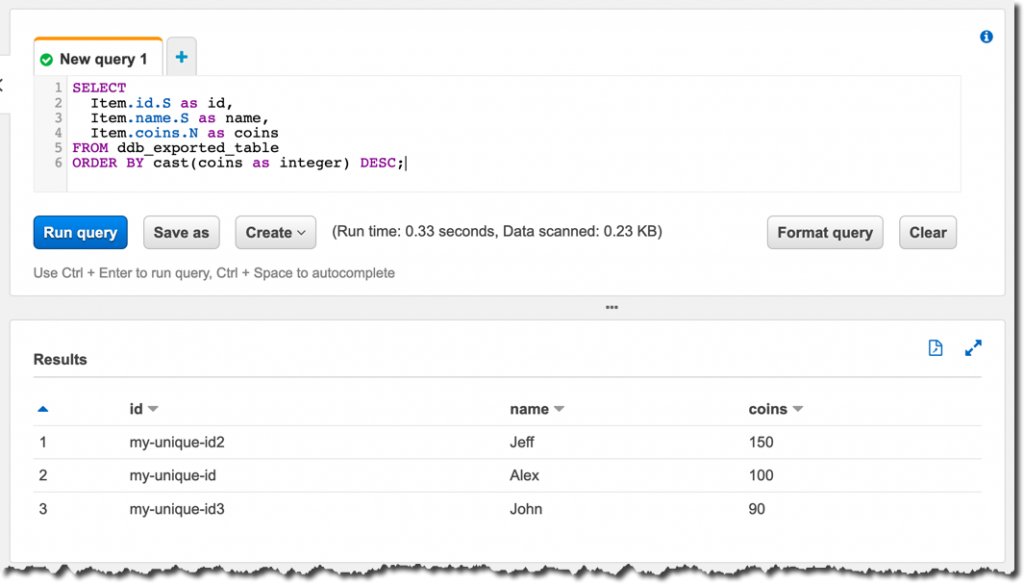Expand the Results panel to full screen
1024x585 pixels.
973,348
